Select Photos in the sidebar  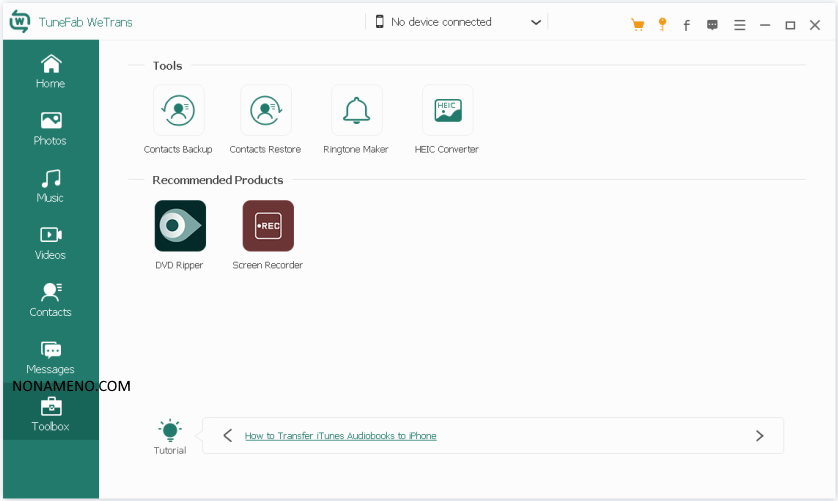50,128
